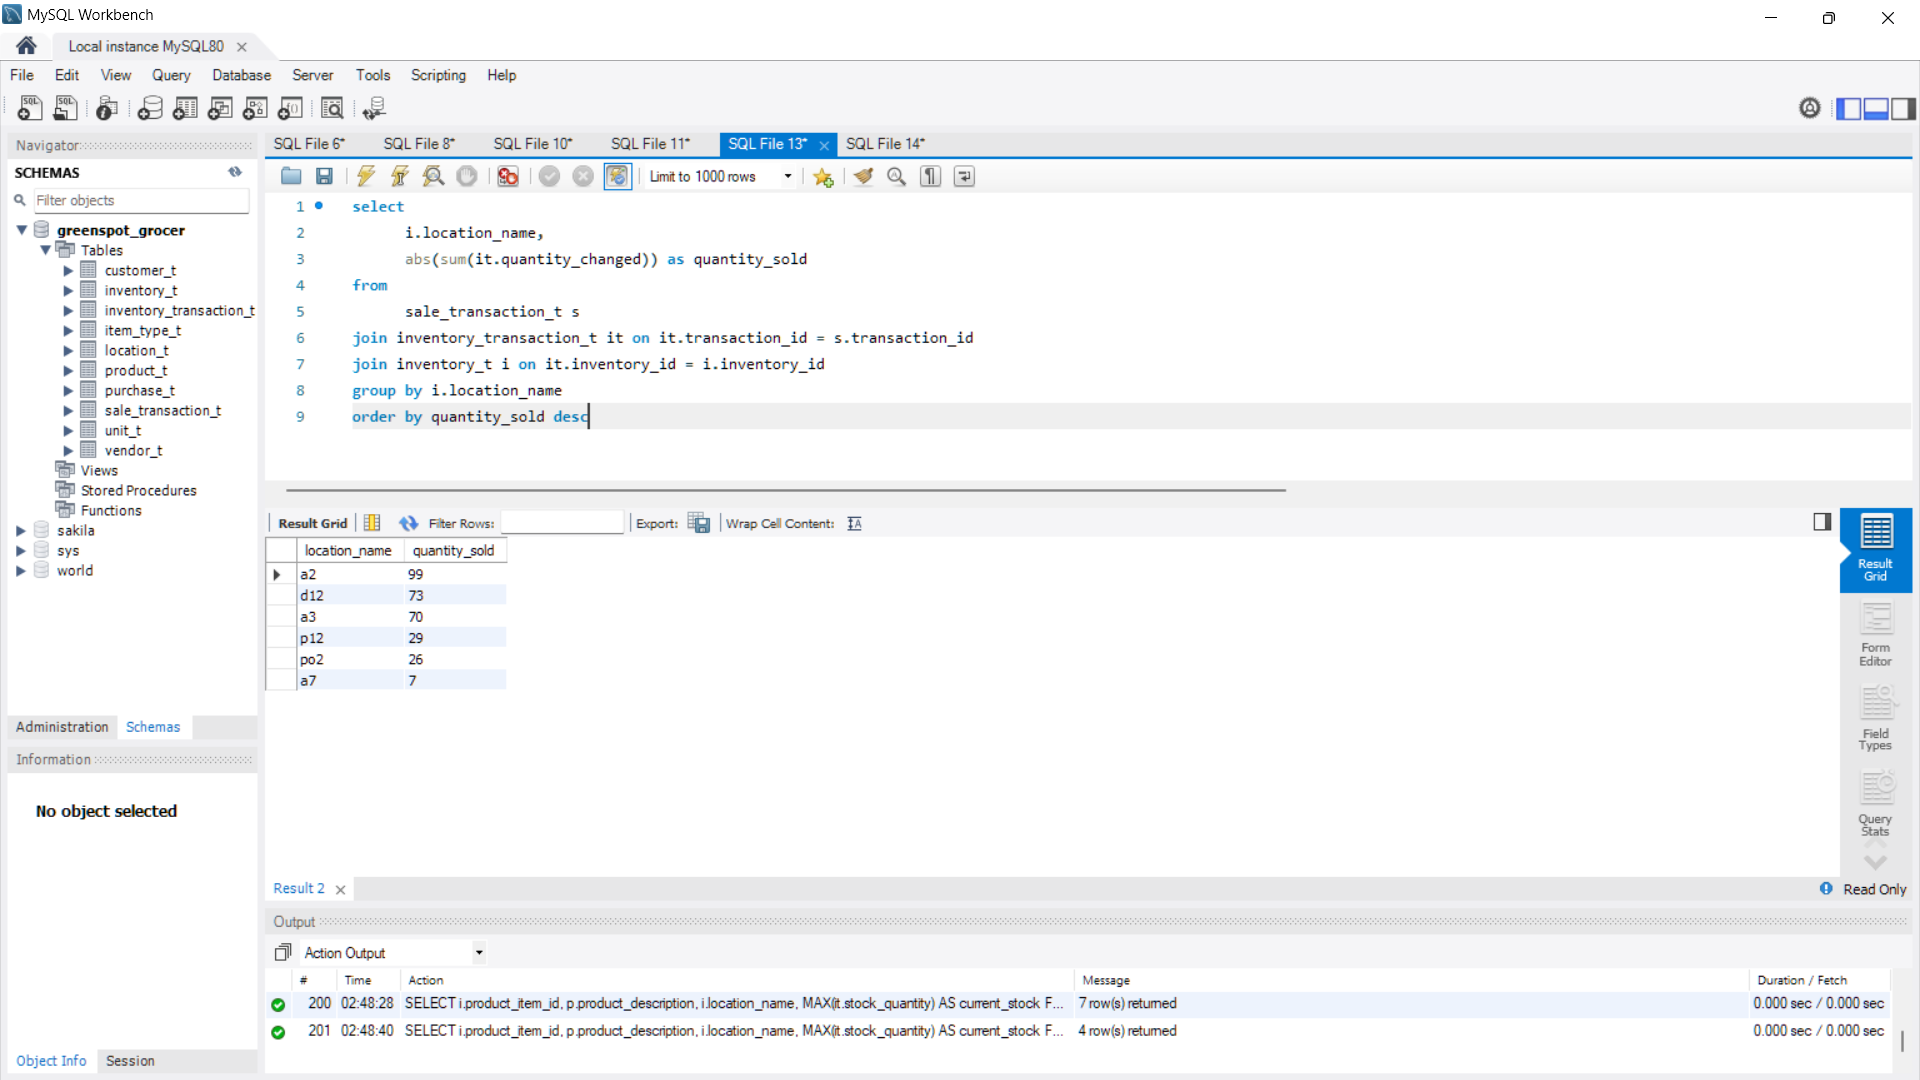The image size is (1920, 1080).
Task: Toggle invisible characters pilcrow icon
Action: click(x=931, y=177)
